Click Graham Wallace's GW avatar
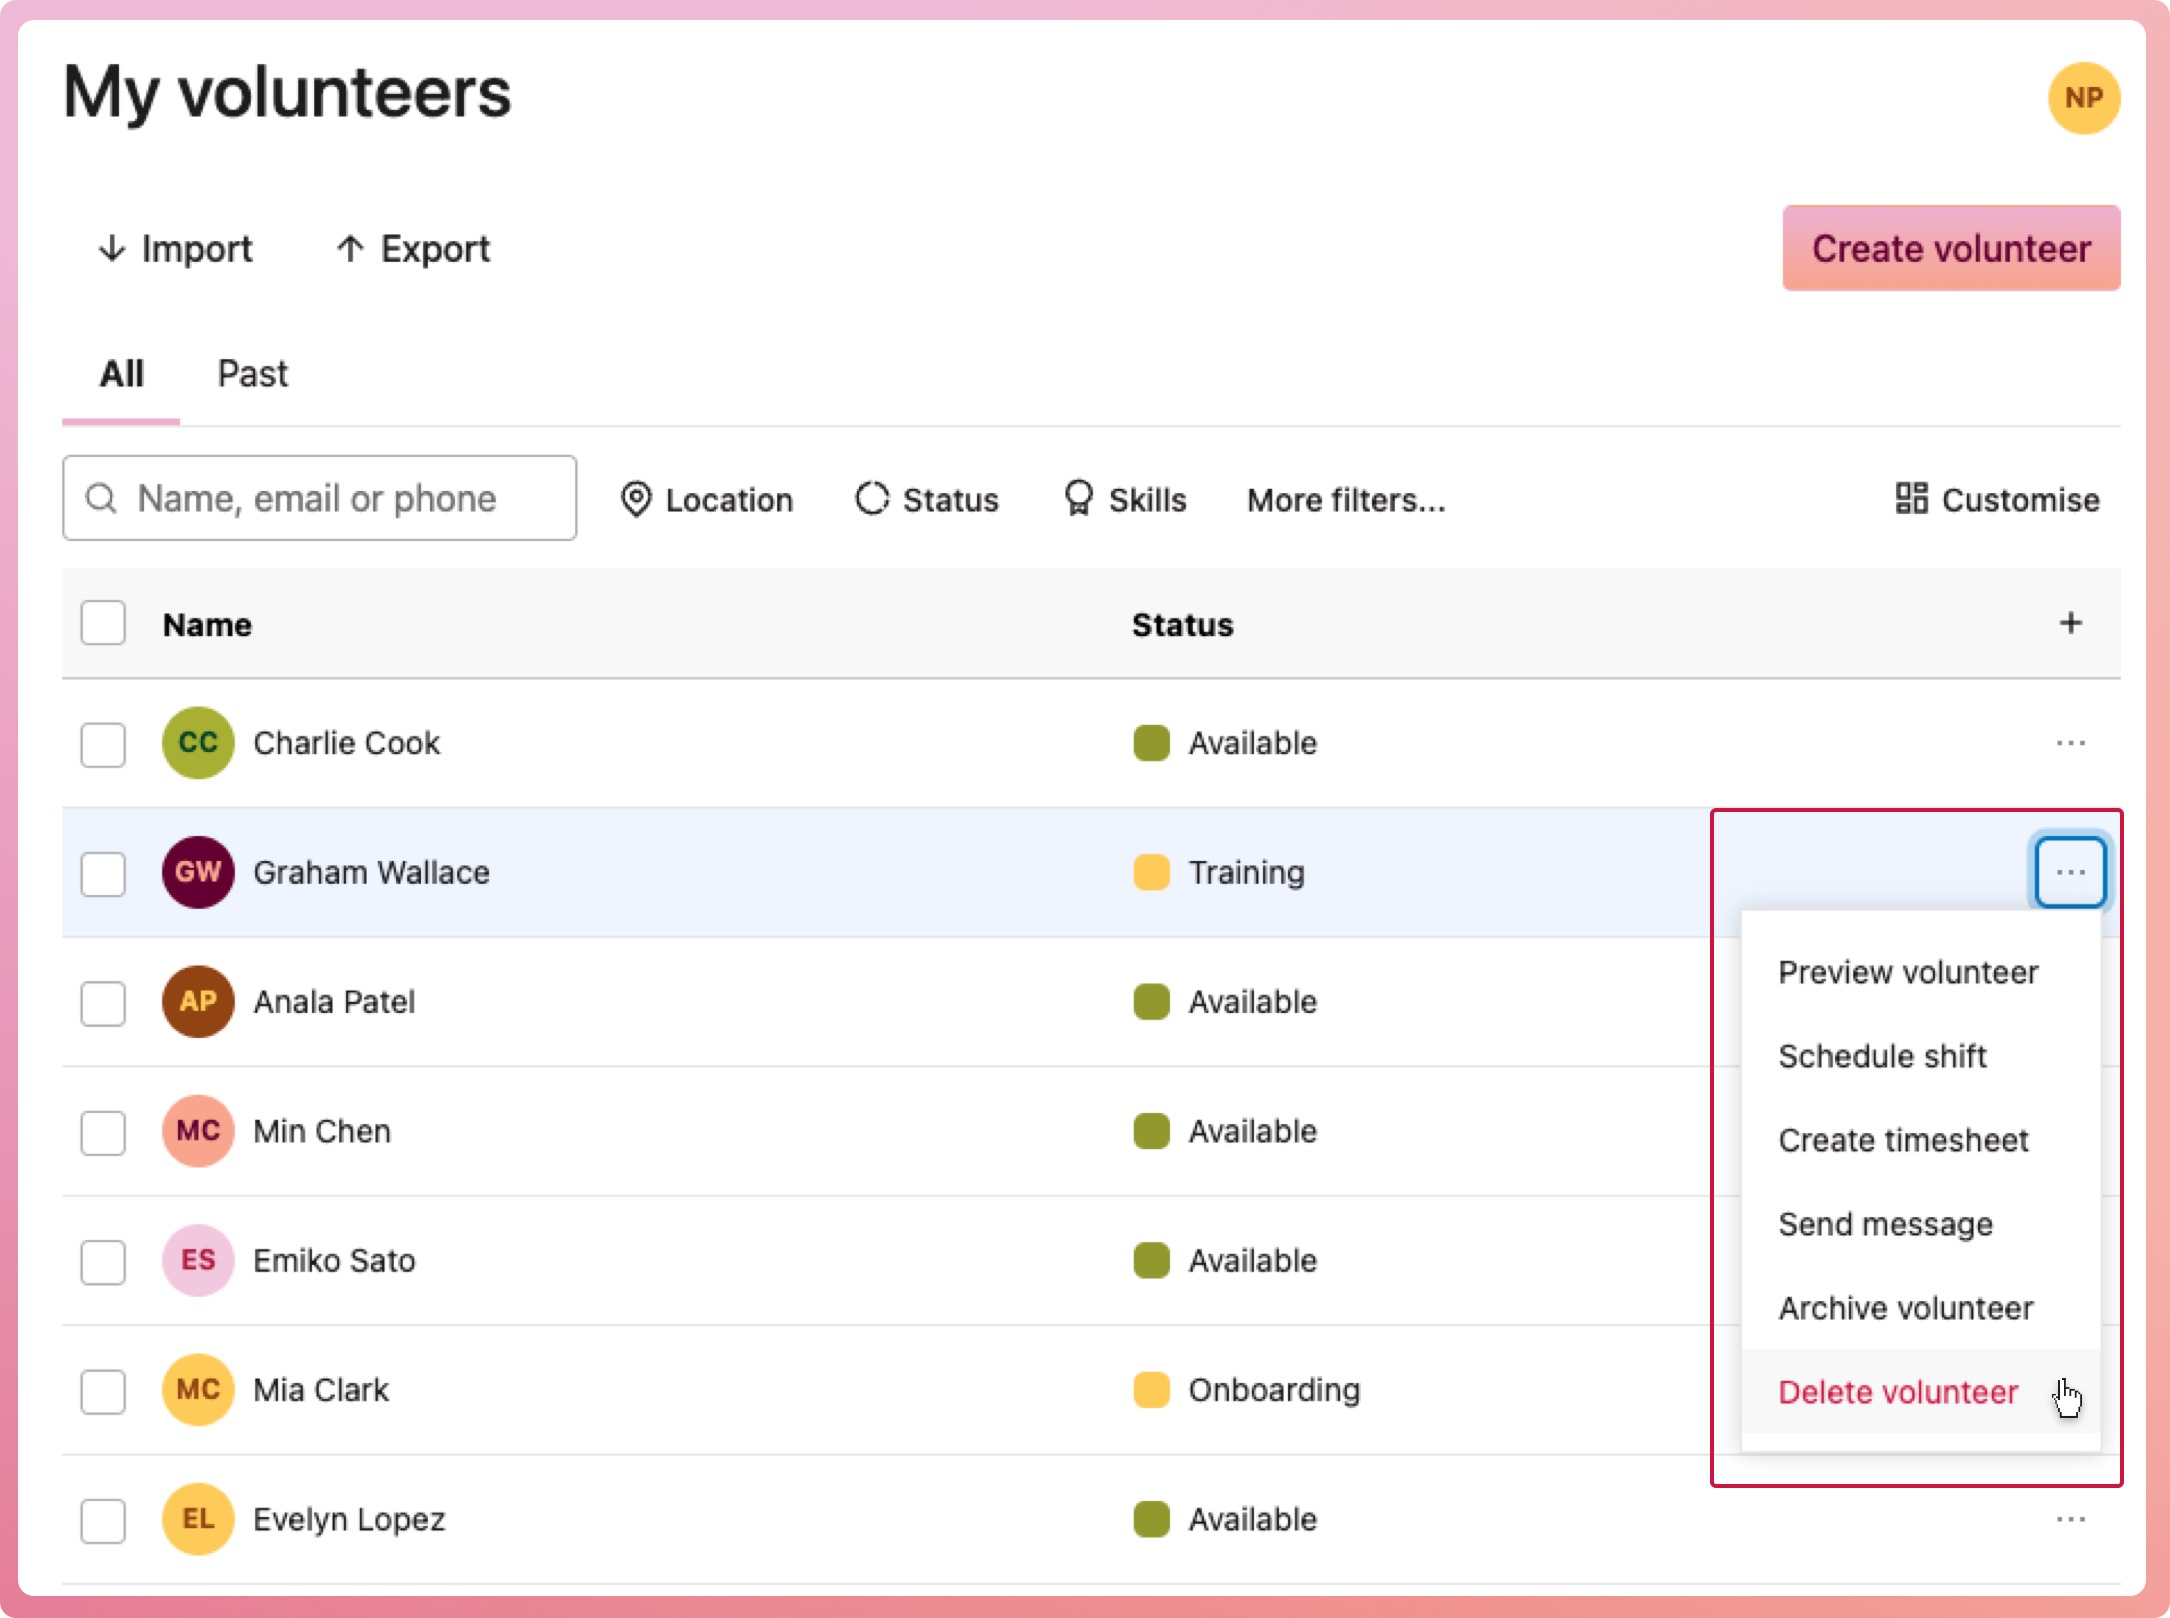The image size is (2170, 1618). (198, 872)
